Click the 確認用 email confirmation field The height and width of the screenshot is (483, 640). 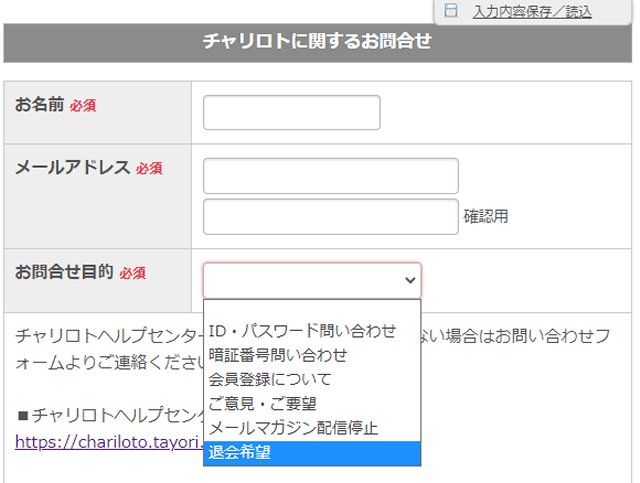(x=331, y=217)
